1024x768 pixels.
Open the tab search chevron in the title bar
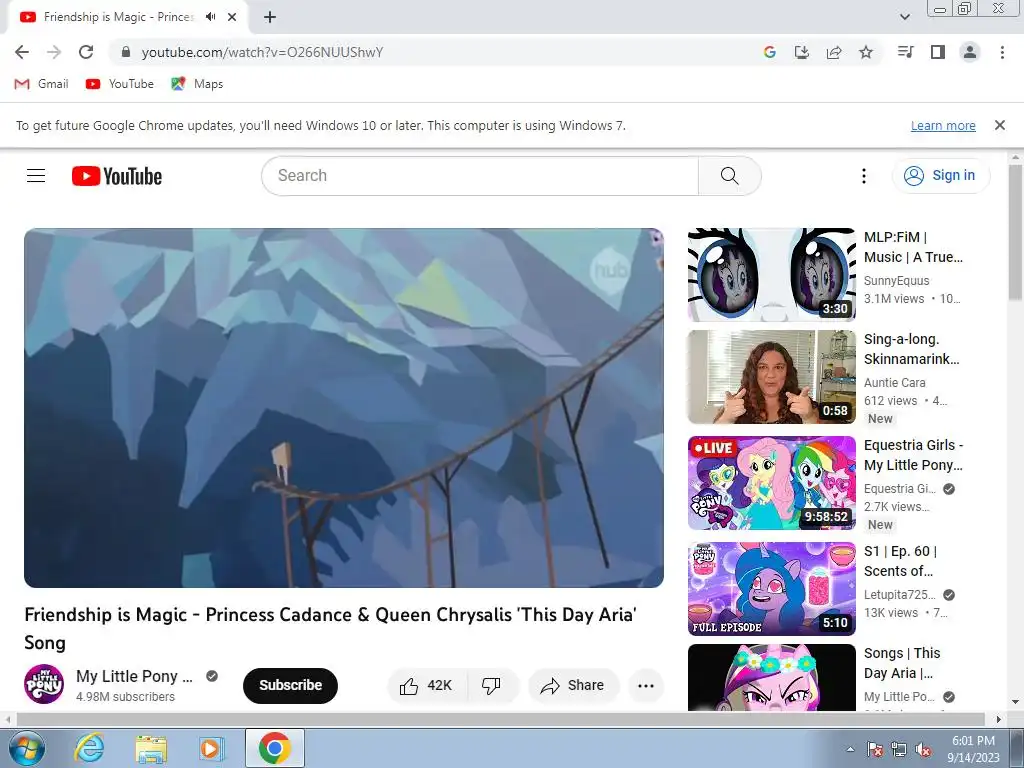click(905, 17)
